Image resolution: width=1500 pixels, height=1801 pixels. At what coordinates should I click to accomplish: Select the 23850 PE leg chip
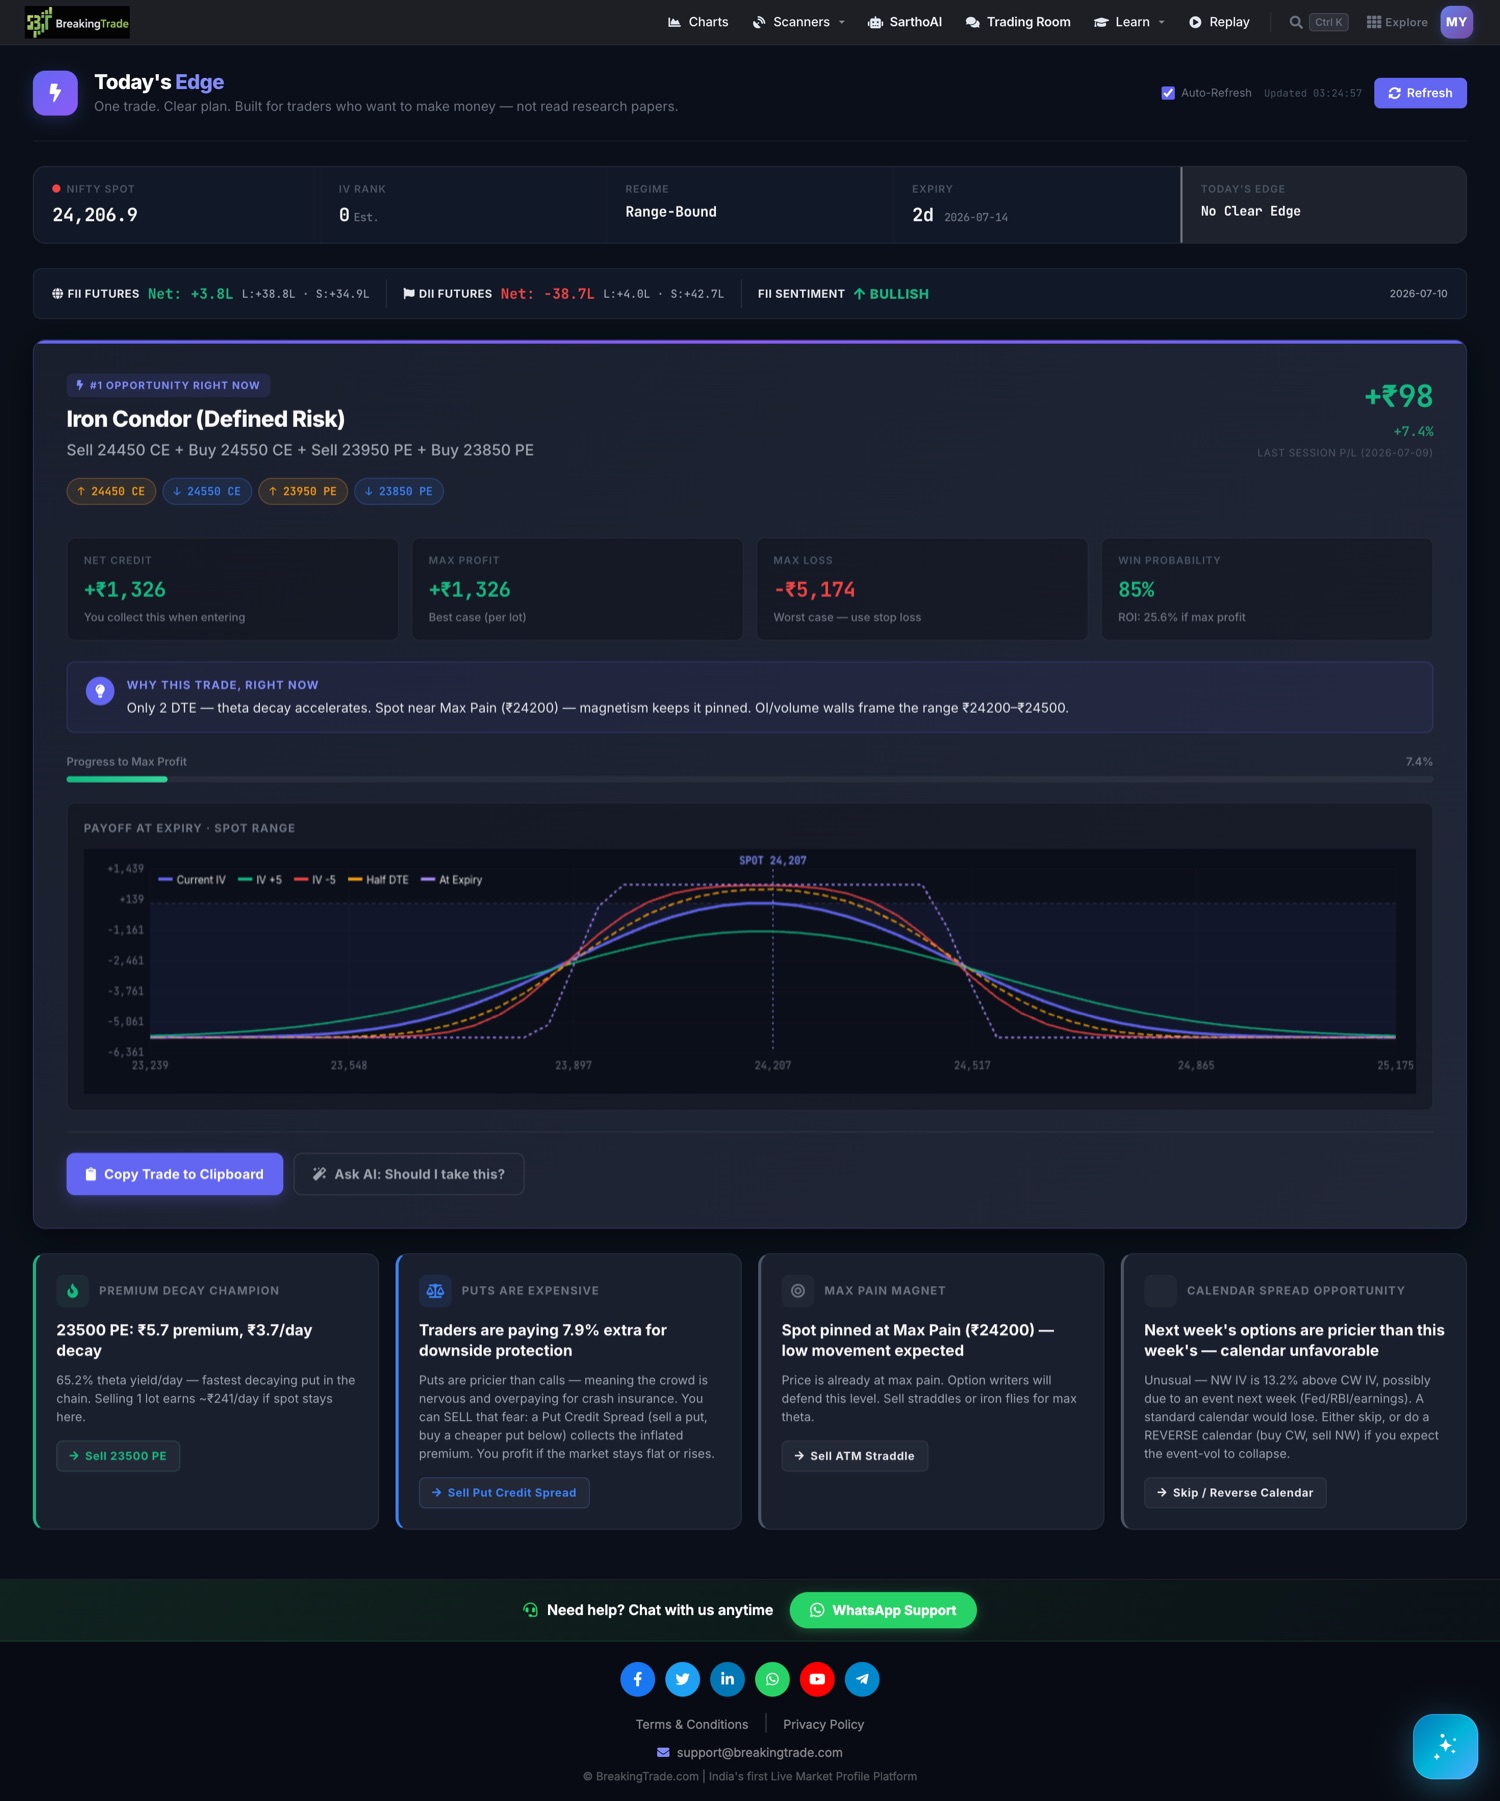tap(399, 491)
